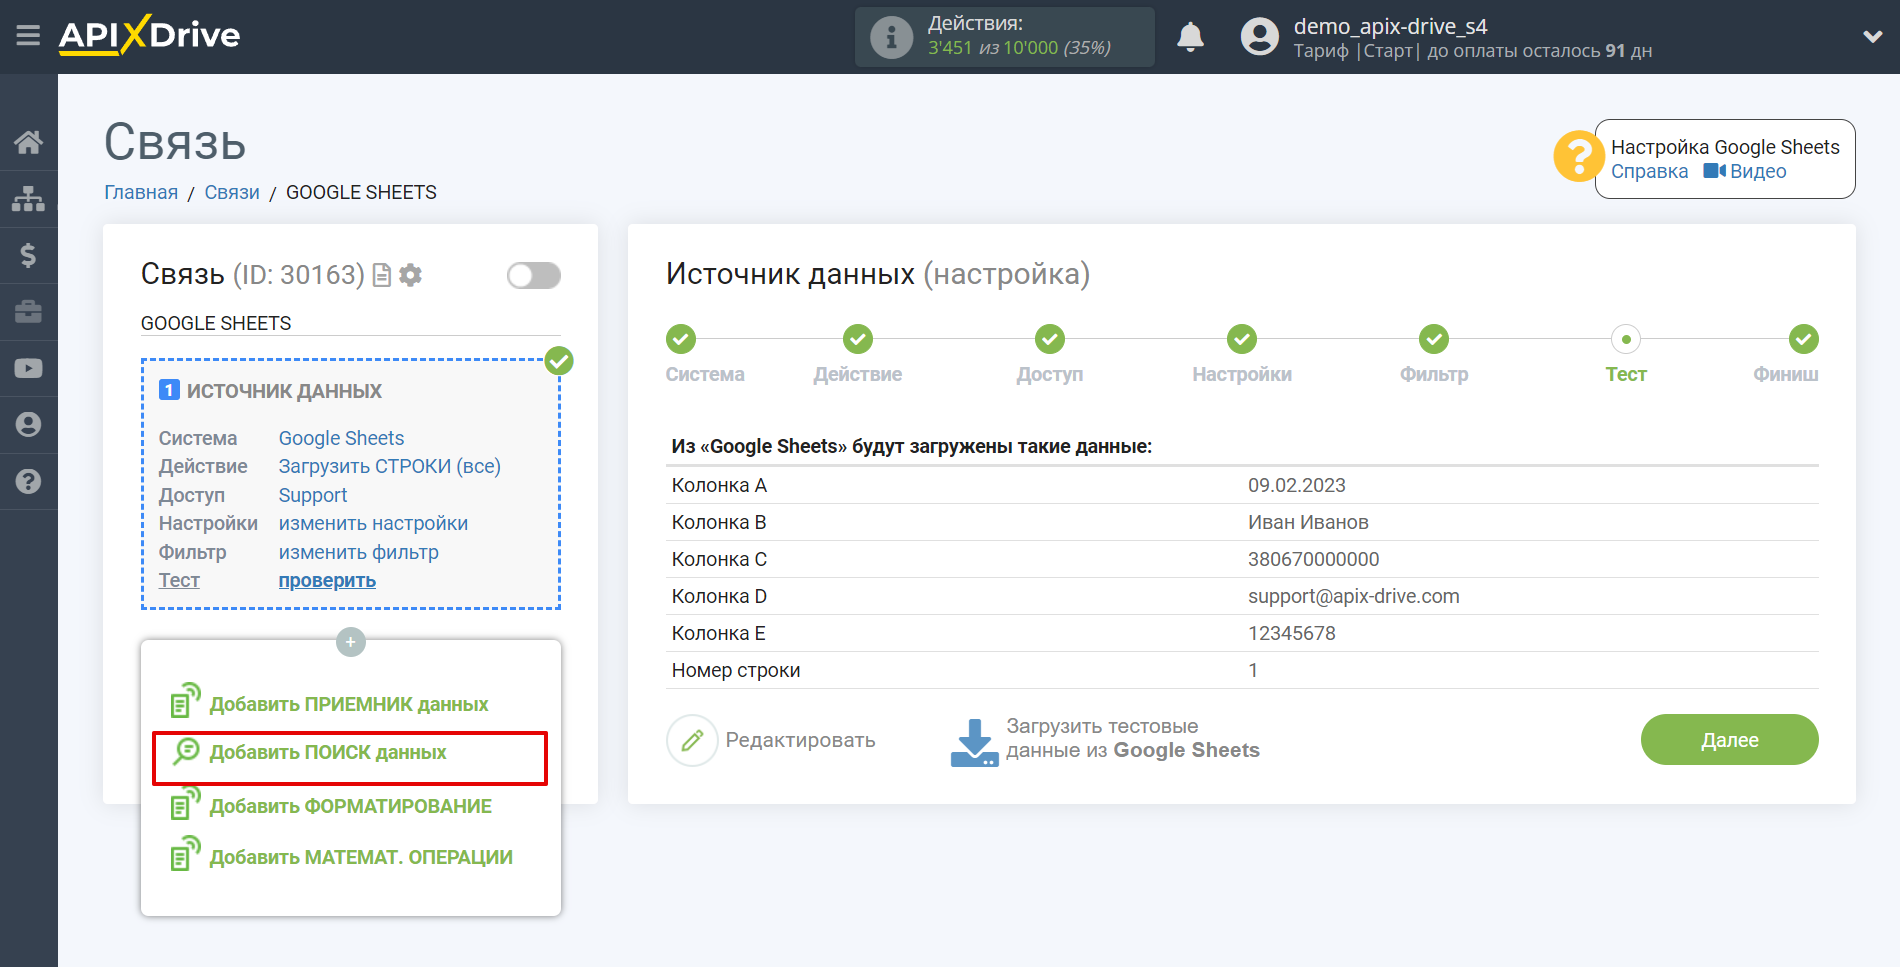Click value support@apix-drive.com

coord(1353,596)
